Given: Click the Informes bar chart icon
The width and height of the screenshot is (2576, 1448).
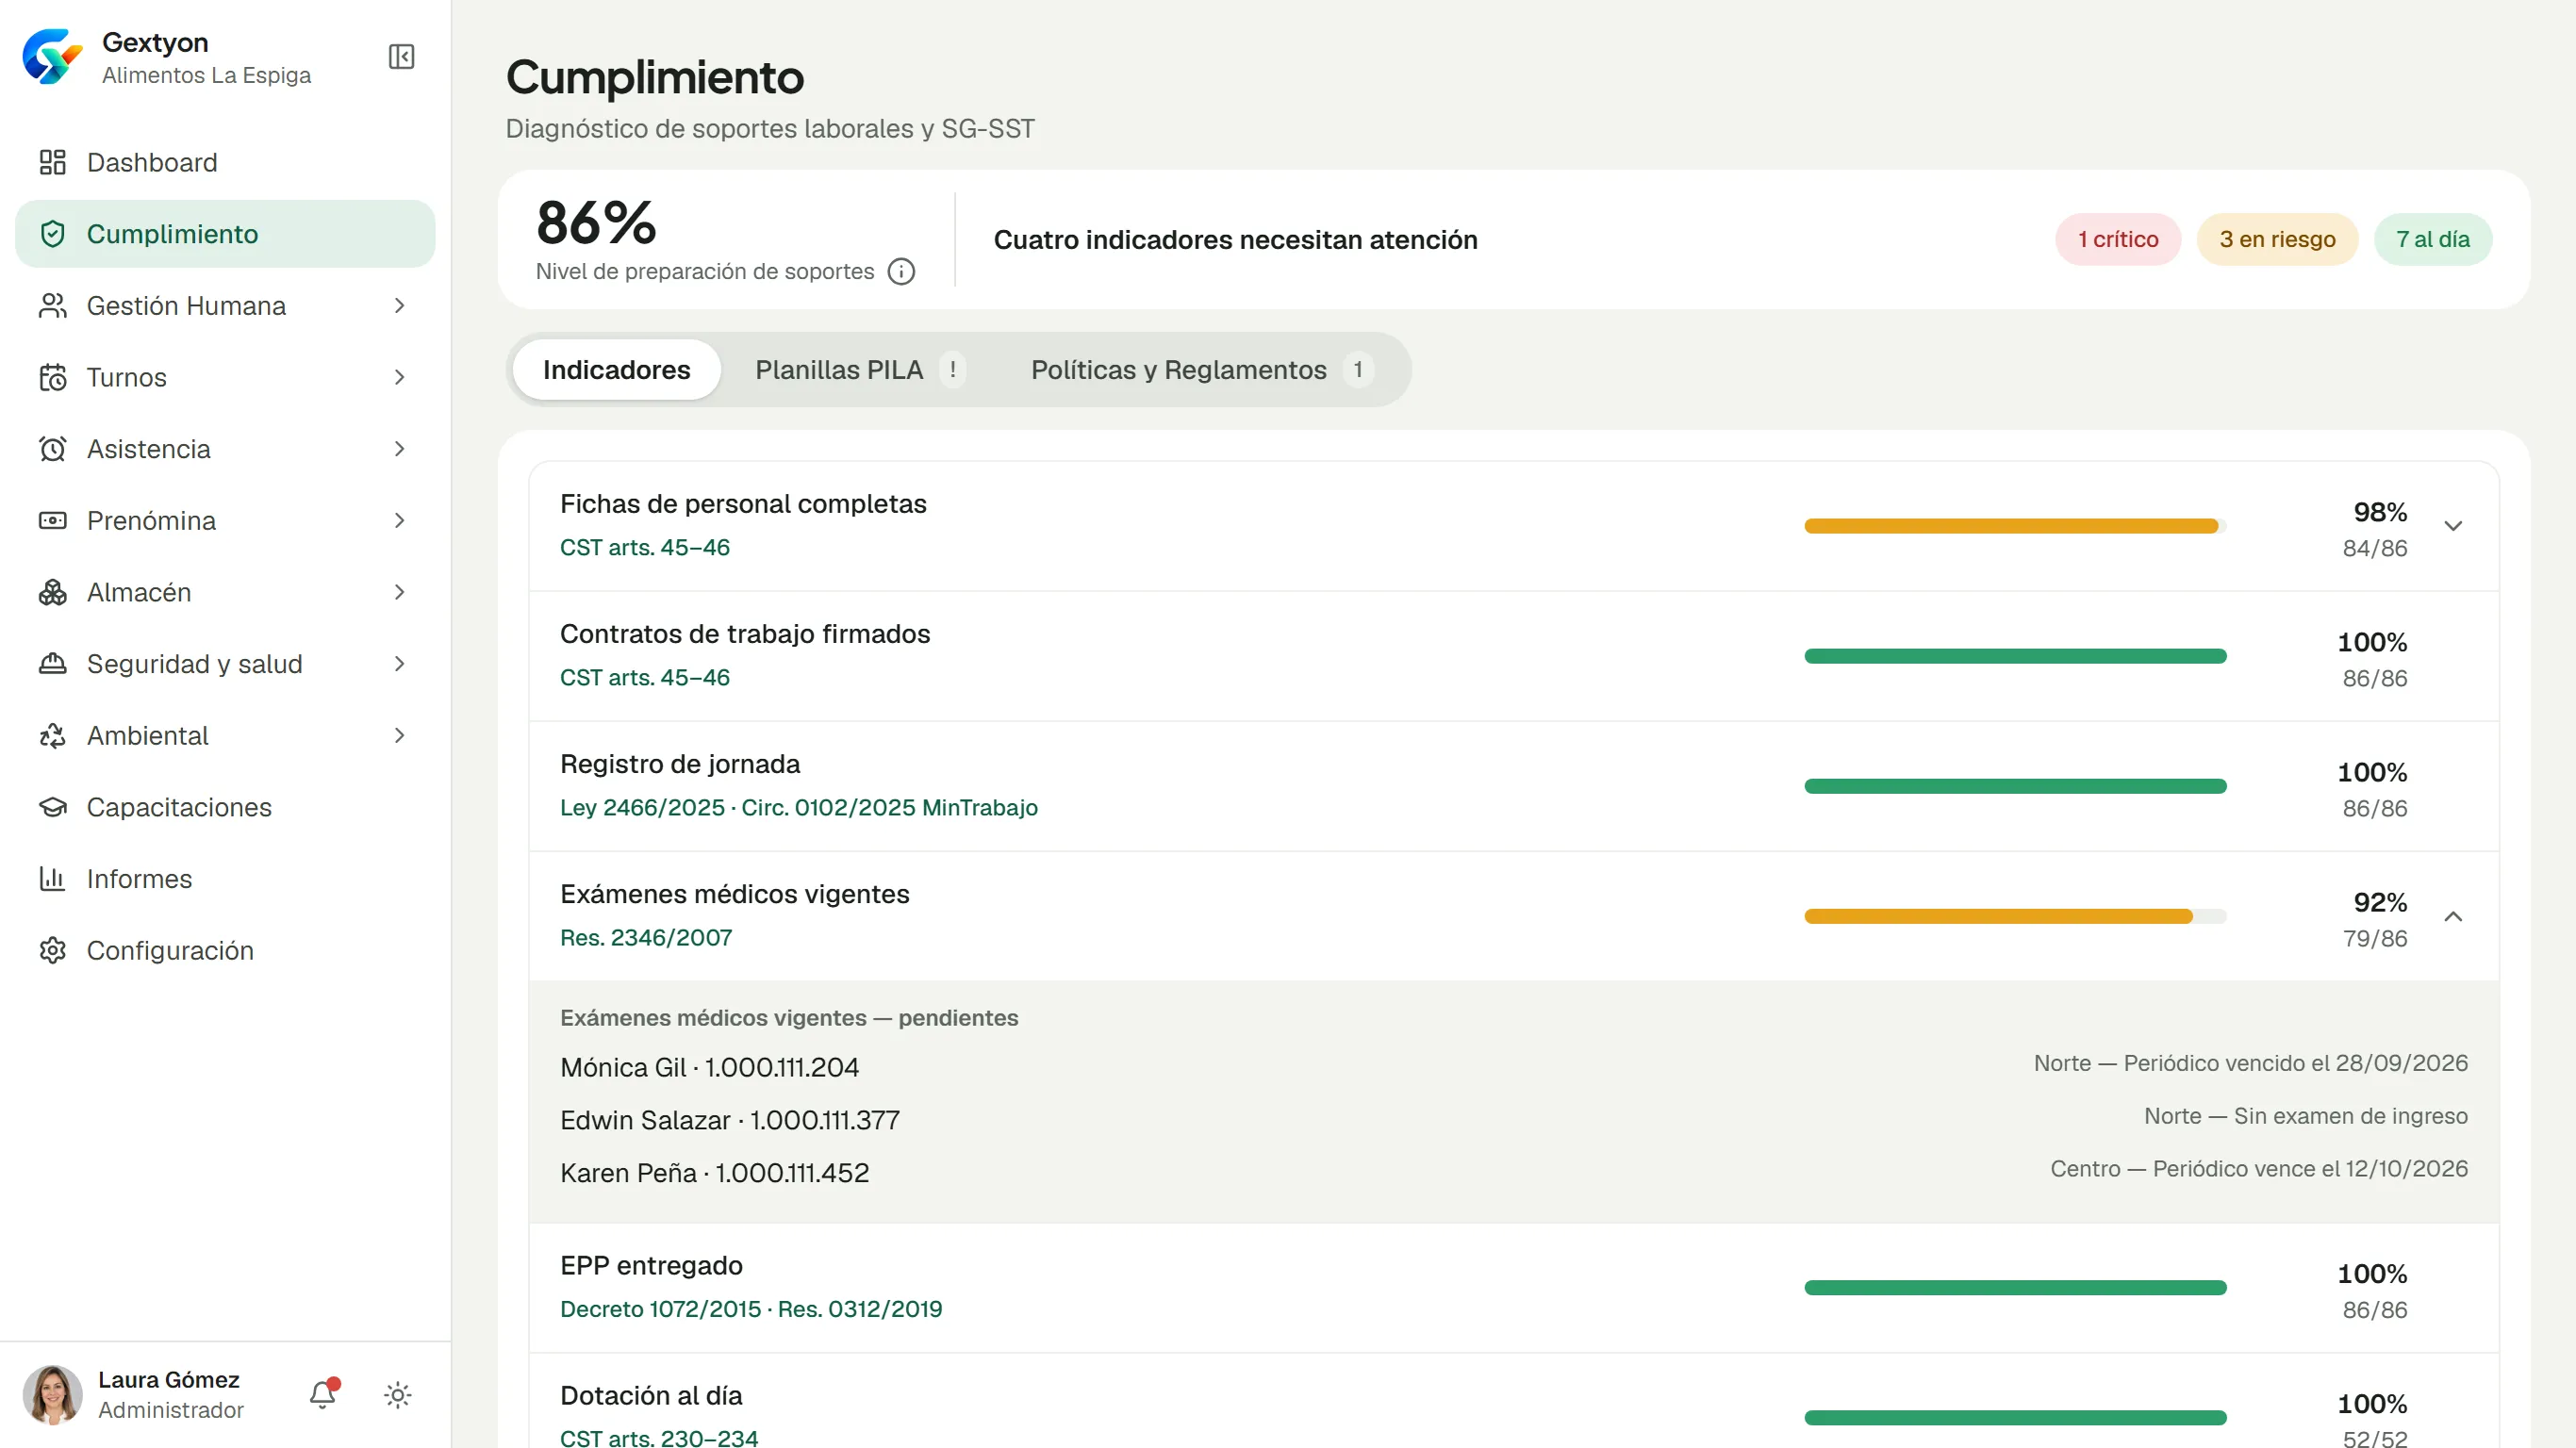Looking at the screenshot, I should pos(52,879).
